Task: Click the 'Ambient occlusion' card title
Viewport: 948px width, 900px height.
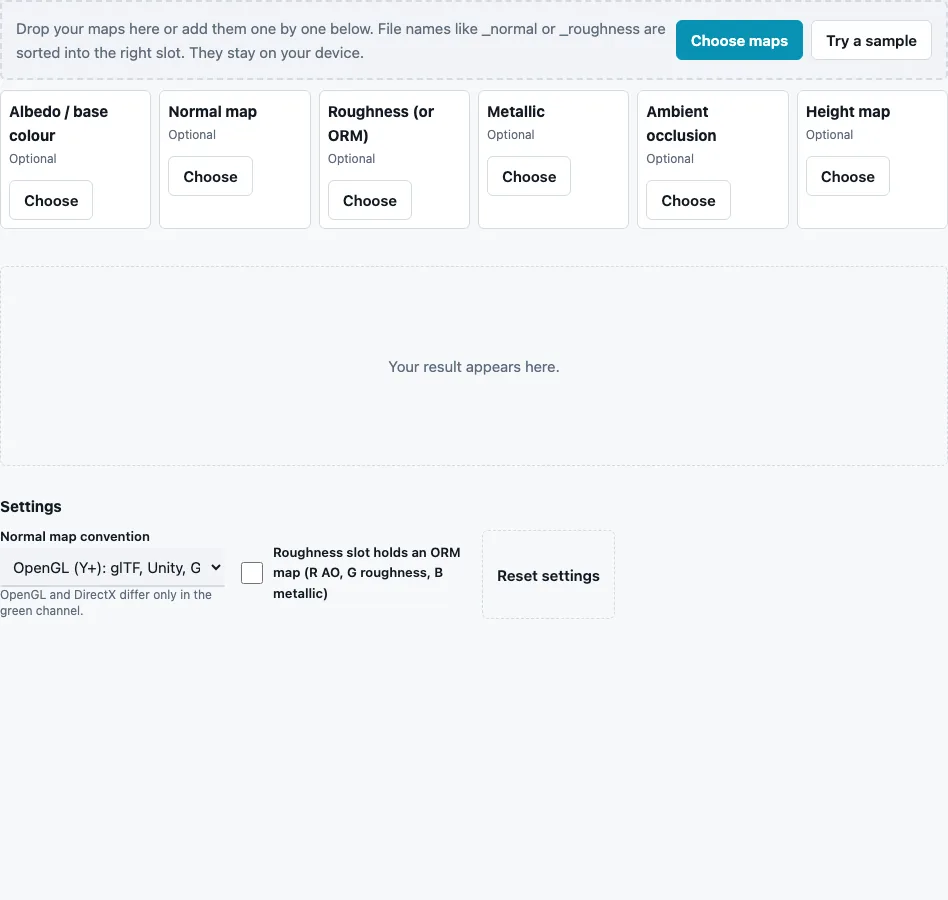Action: click(681, 123)
